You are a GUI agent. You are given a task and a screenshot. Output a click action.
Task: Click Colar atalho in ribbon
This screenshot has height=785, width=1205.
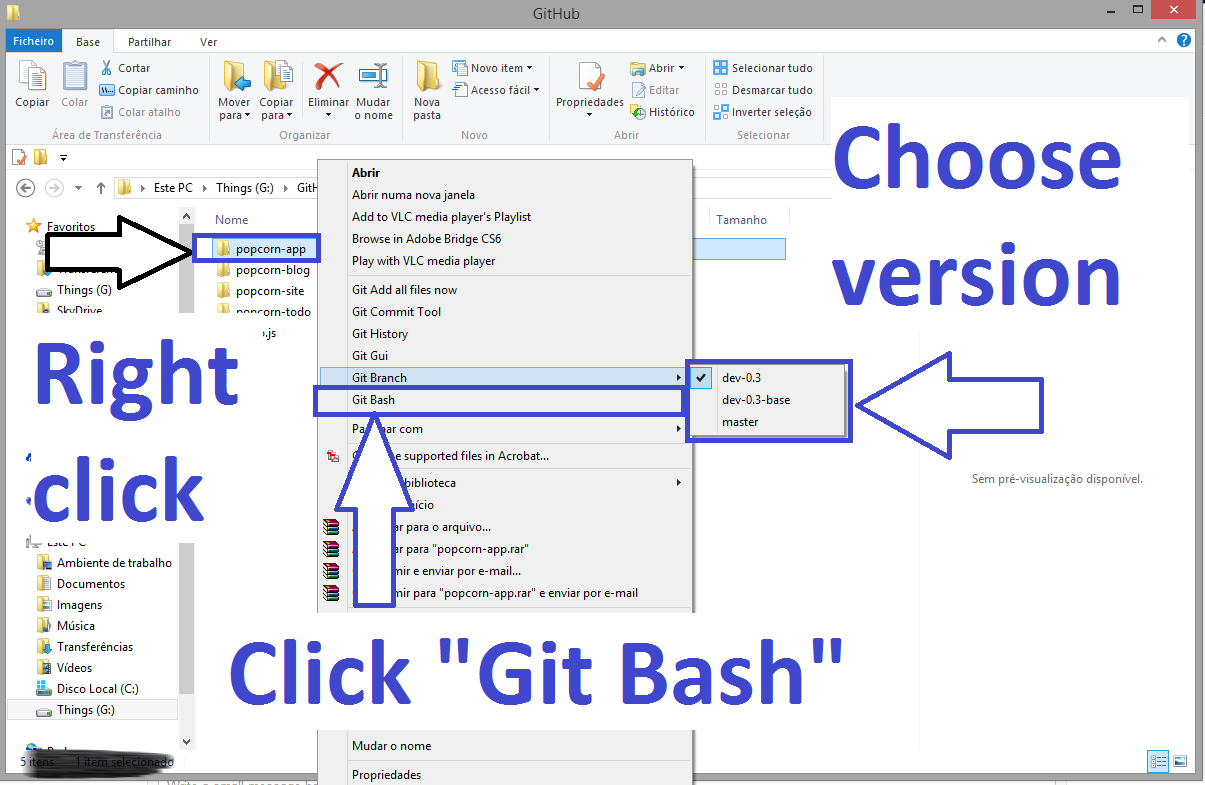tap(140, 112)
